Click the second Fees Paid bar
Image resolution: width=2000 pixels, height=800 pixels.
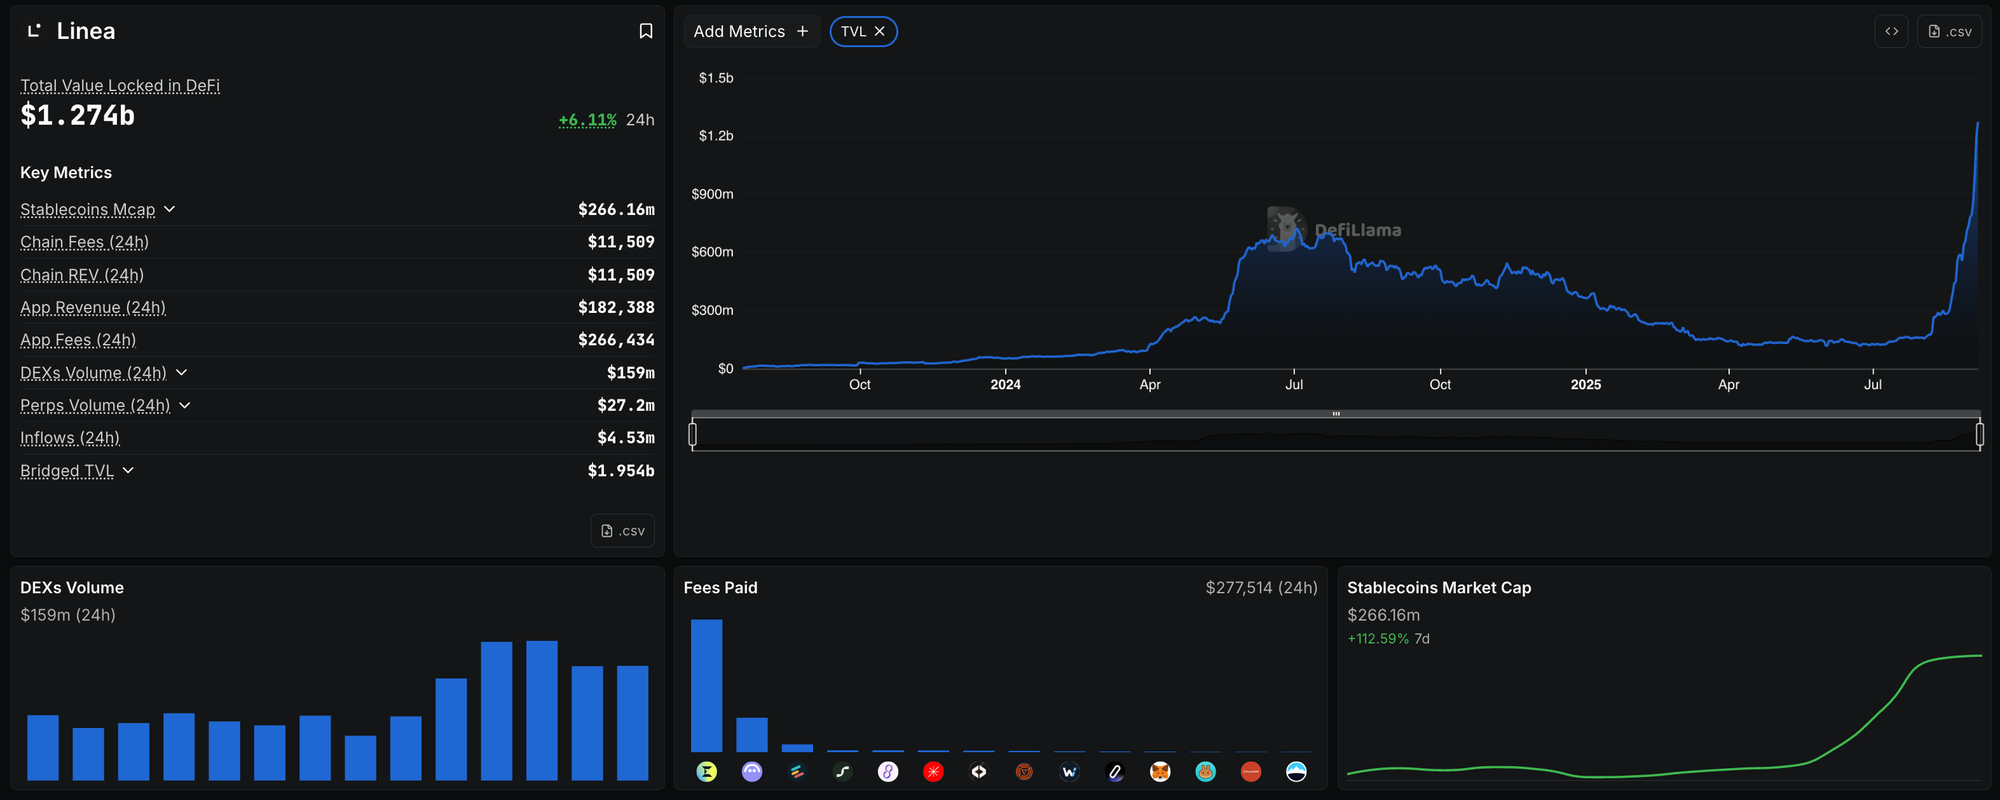(752, 734)
